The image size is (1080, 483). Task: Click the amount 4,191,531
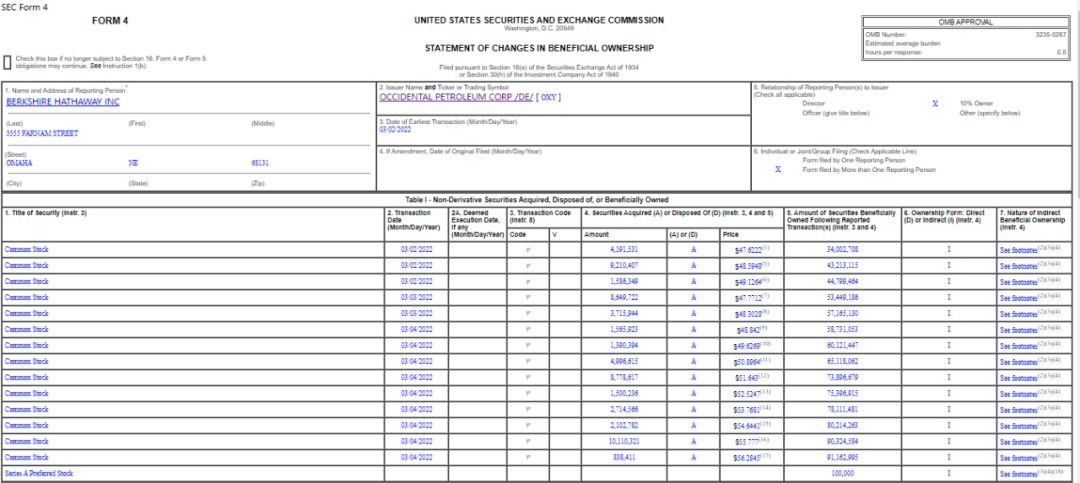click(x=624, y=249)
